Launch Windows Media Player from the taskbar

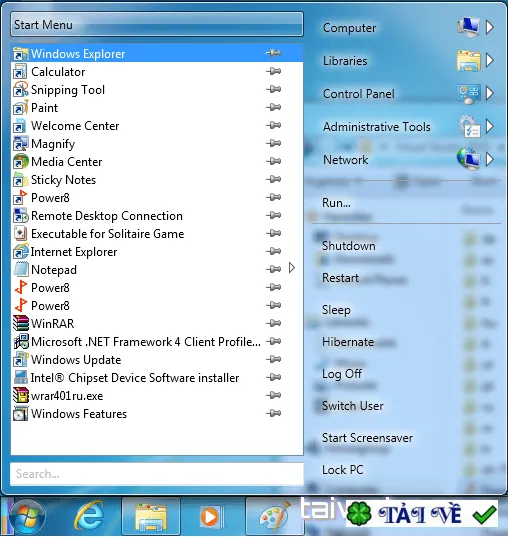click(211, 516)
